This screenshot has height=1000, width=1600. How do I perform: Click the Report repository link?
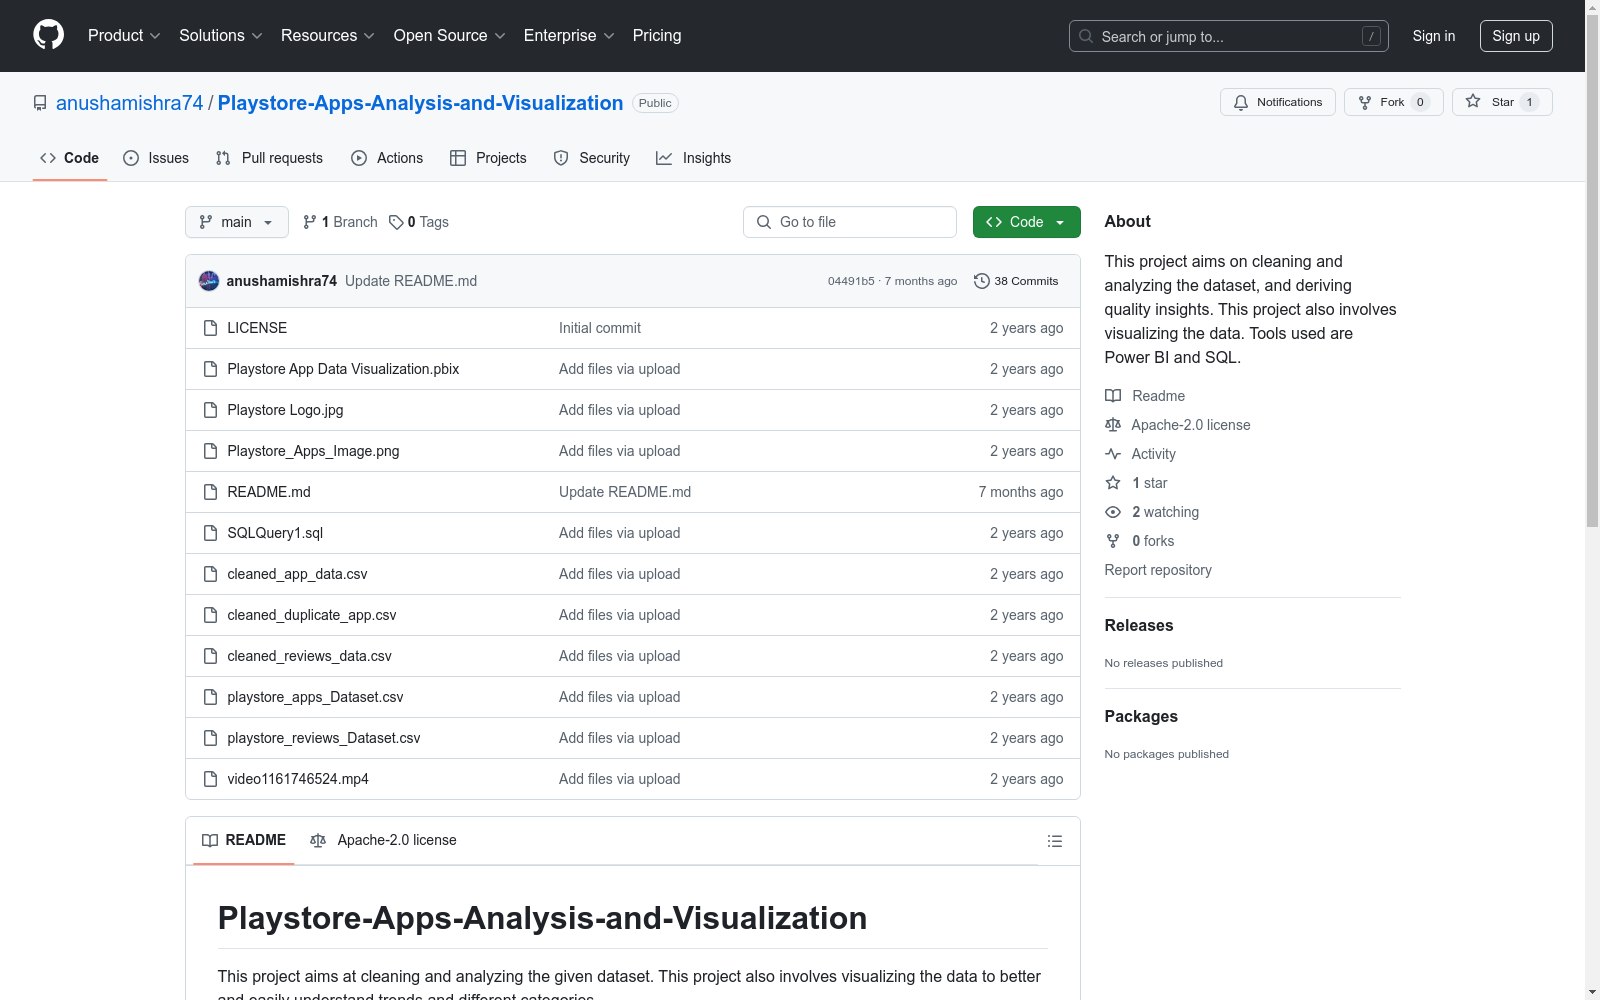(1158, 570)
